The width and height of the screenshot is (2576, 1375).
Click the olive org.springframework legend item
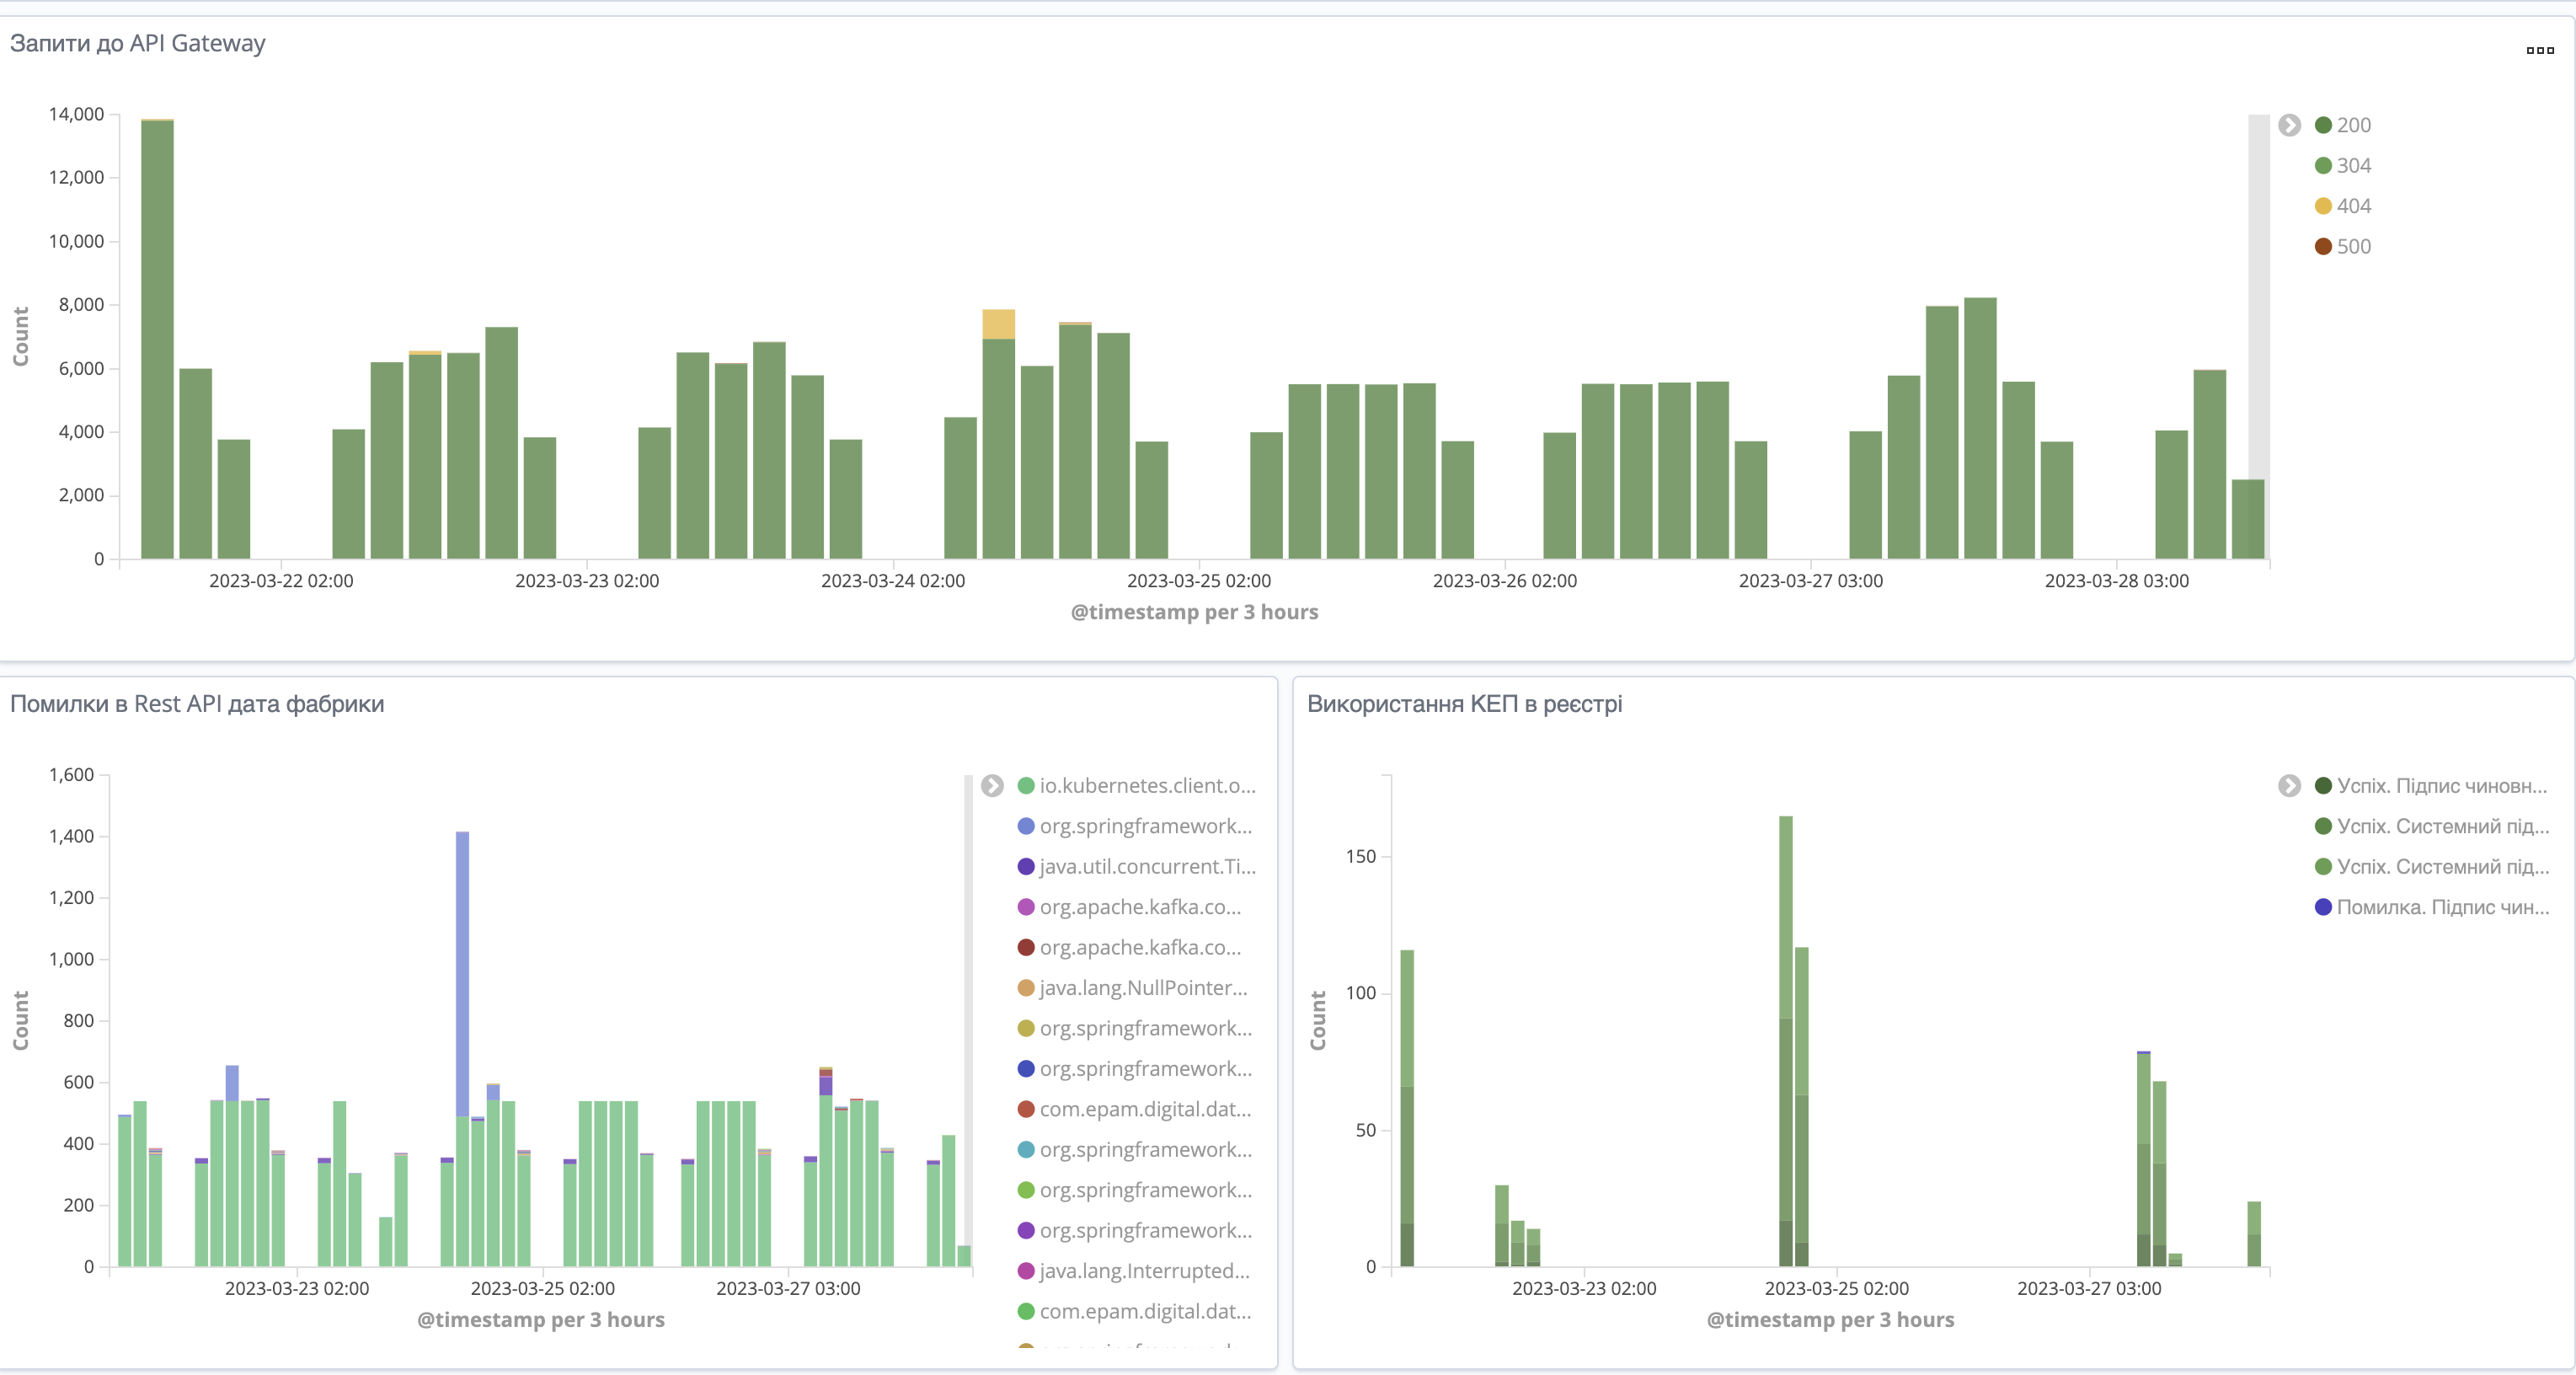(1134, 1029)
